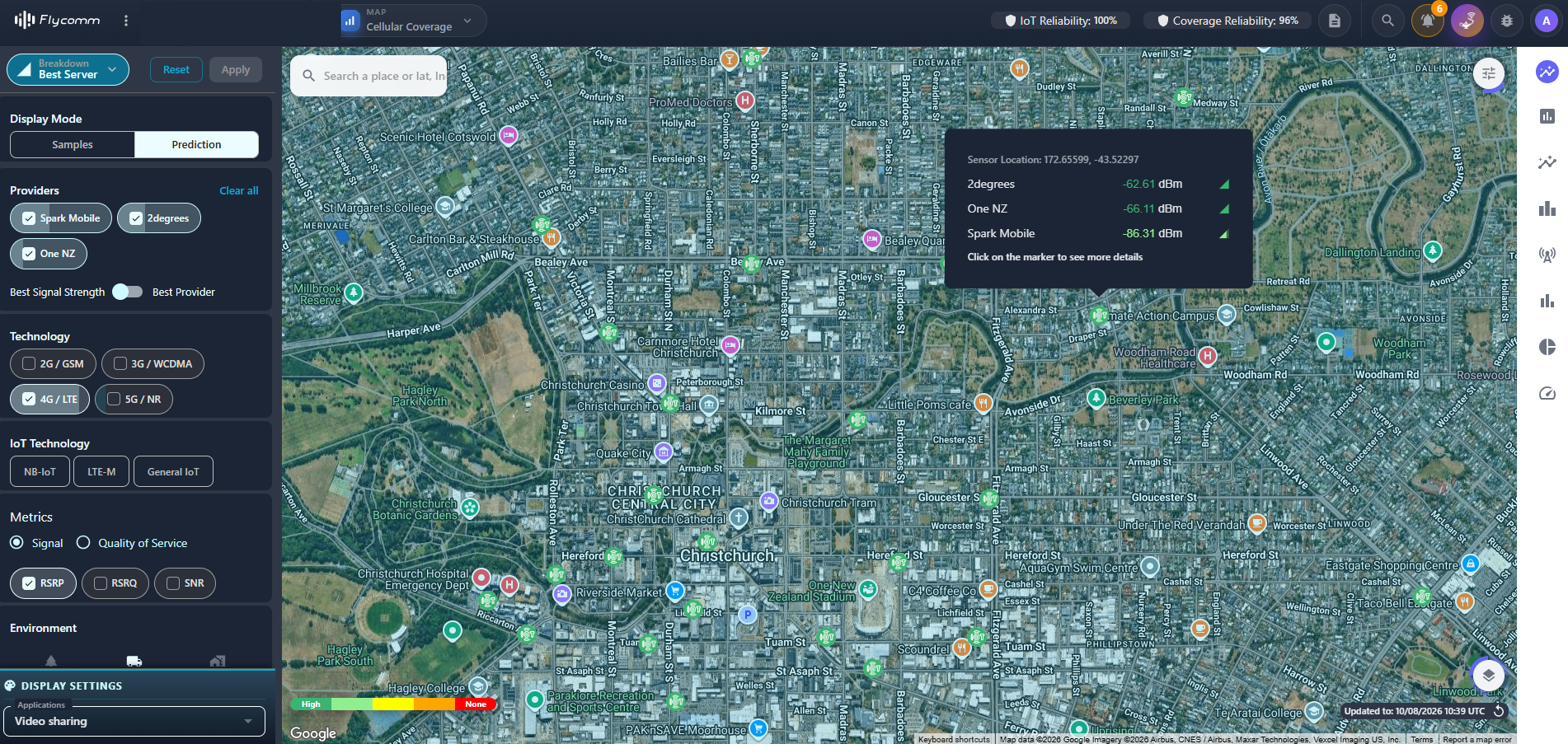Uncheck the One NZ provider
Viewport: 1568px width, 756px height.
tap(48, 254)
